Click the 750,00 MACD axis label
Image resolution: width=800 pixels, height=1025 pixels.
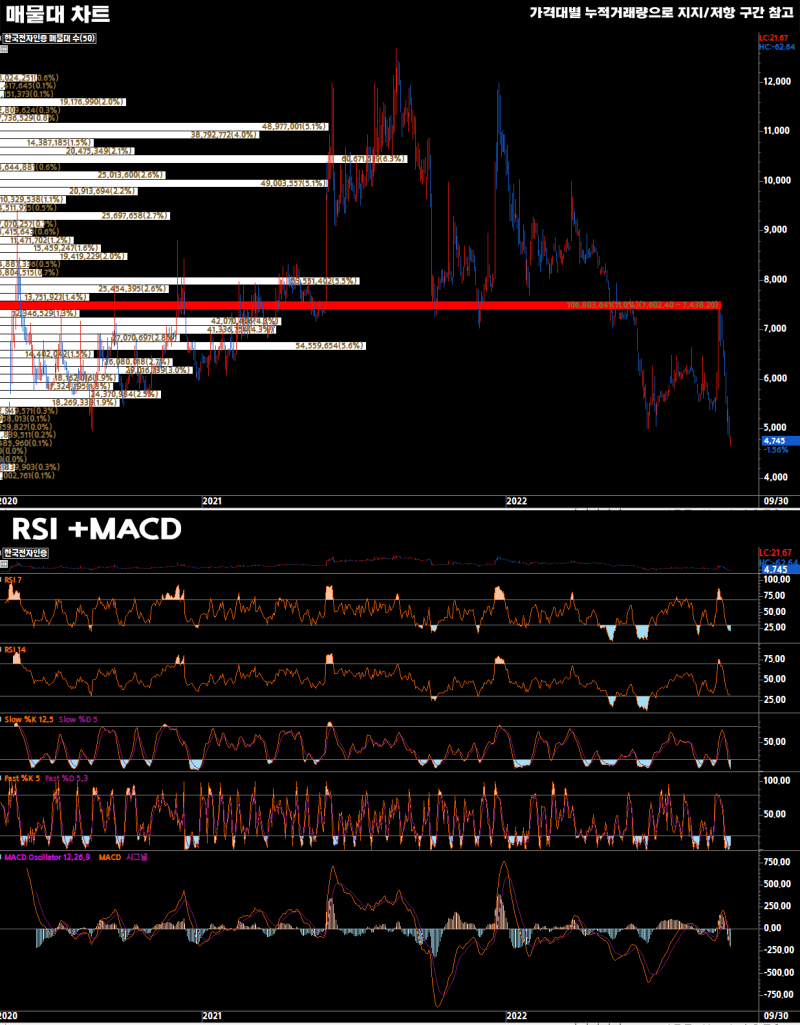(x=776, y=862)
